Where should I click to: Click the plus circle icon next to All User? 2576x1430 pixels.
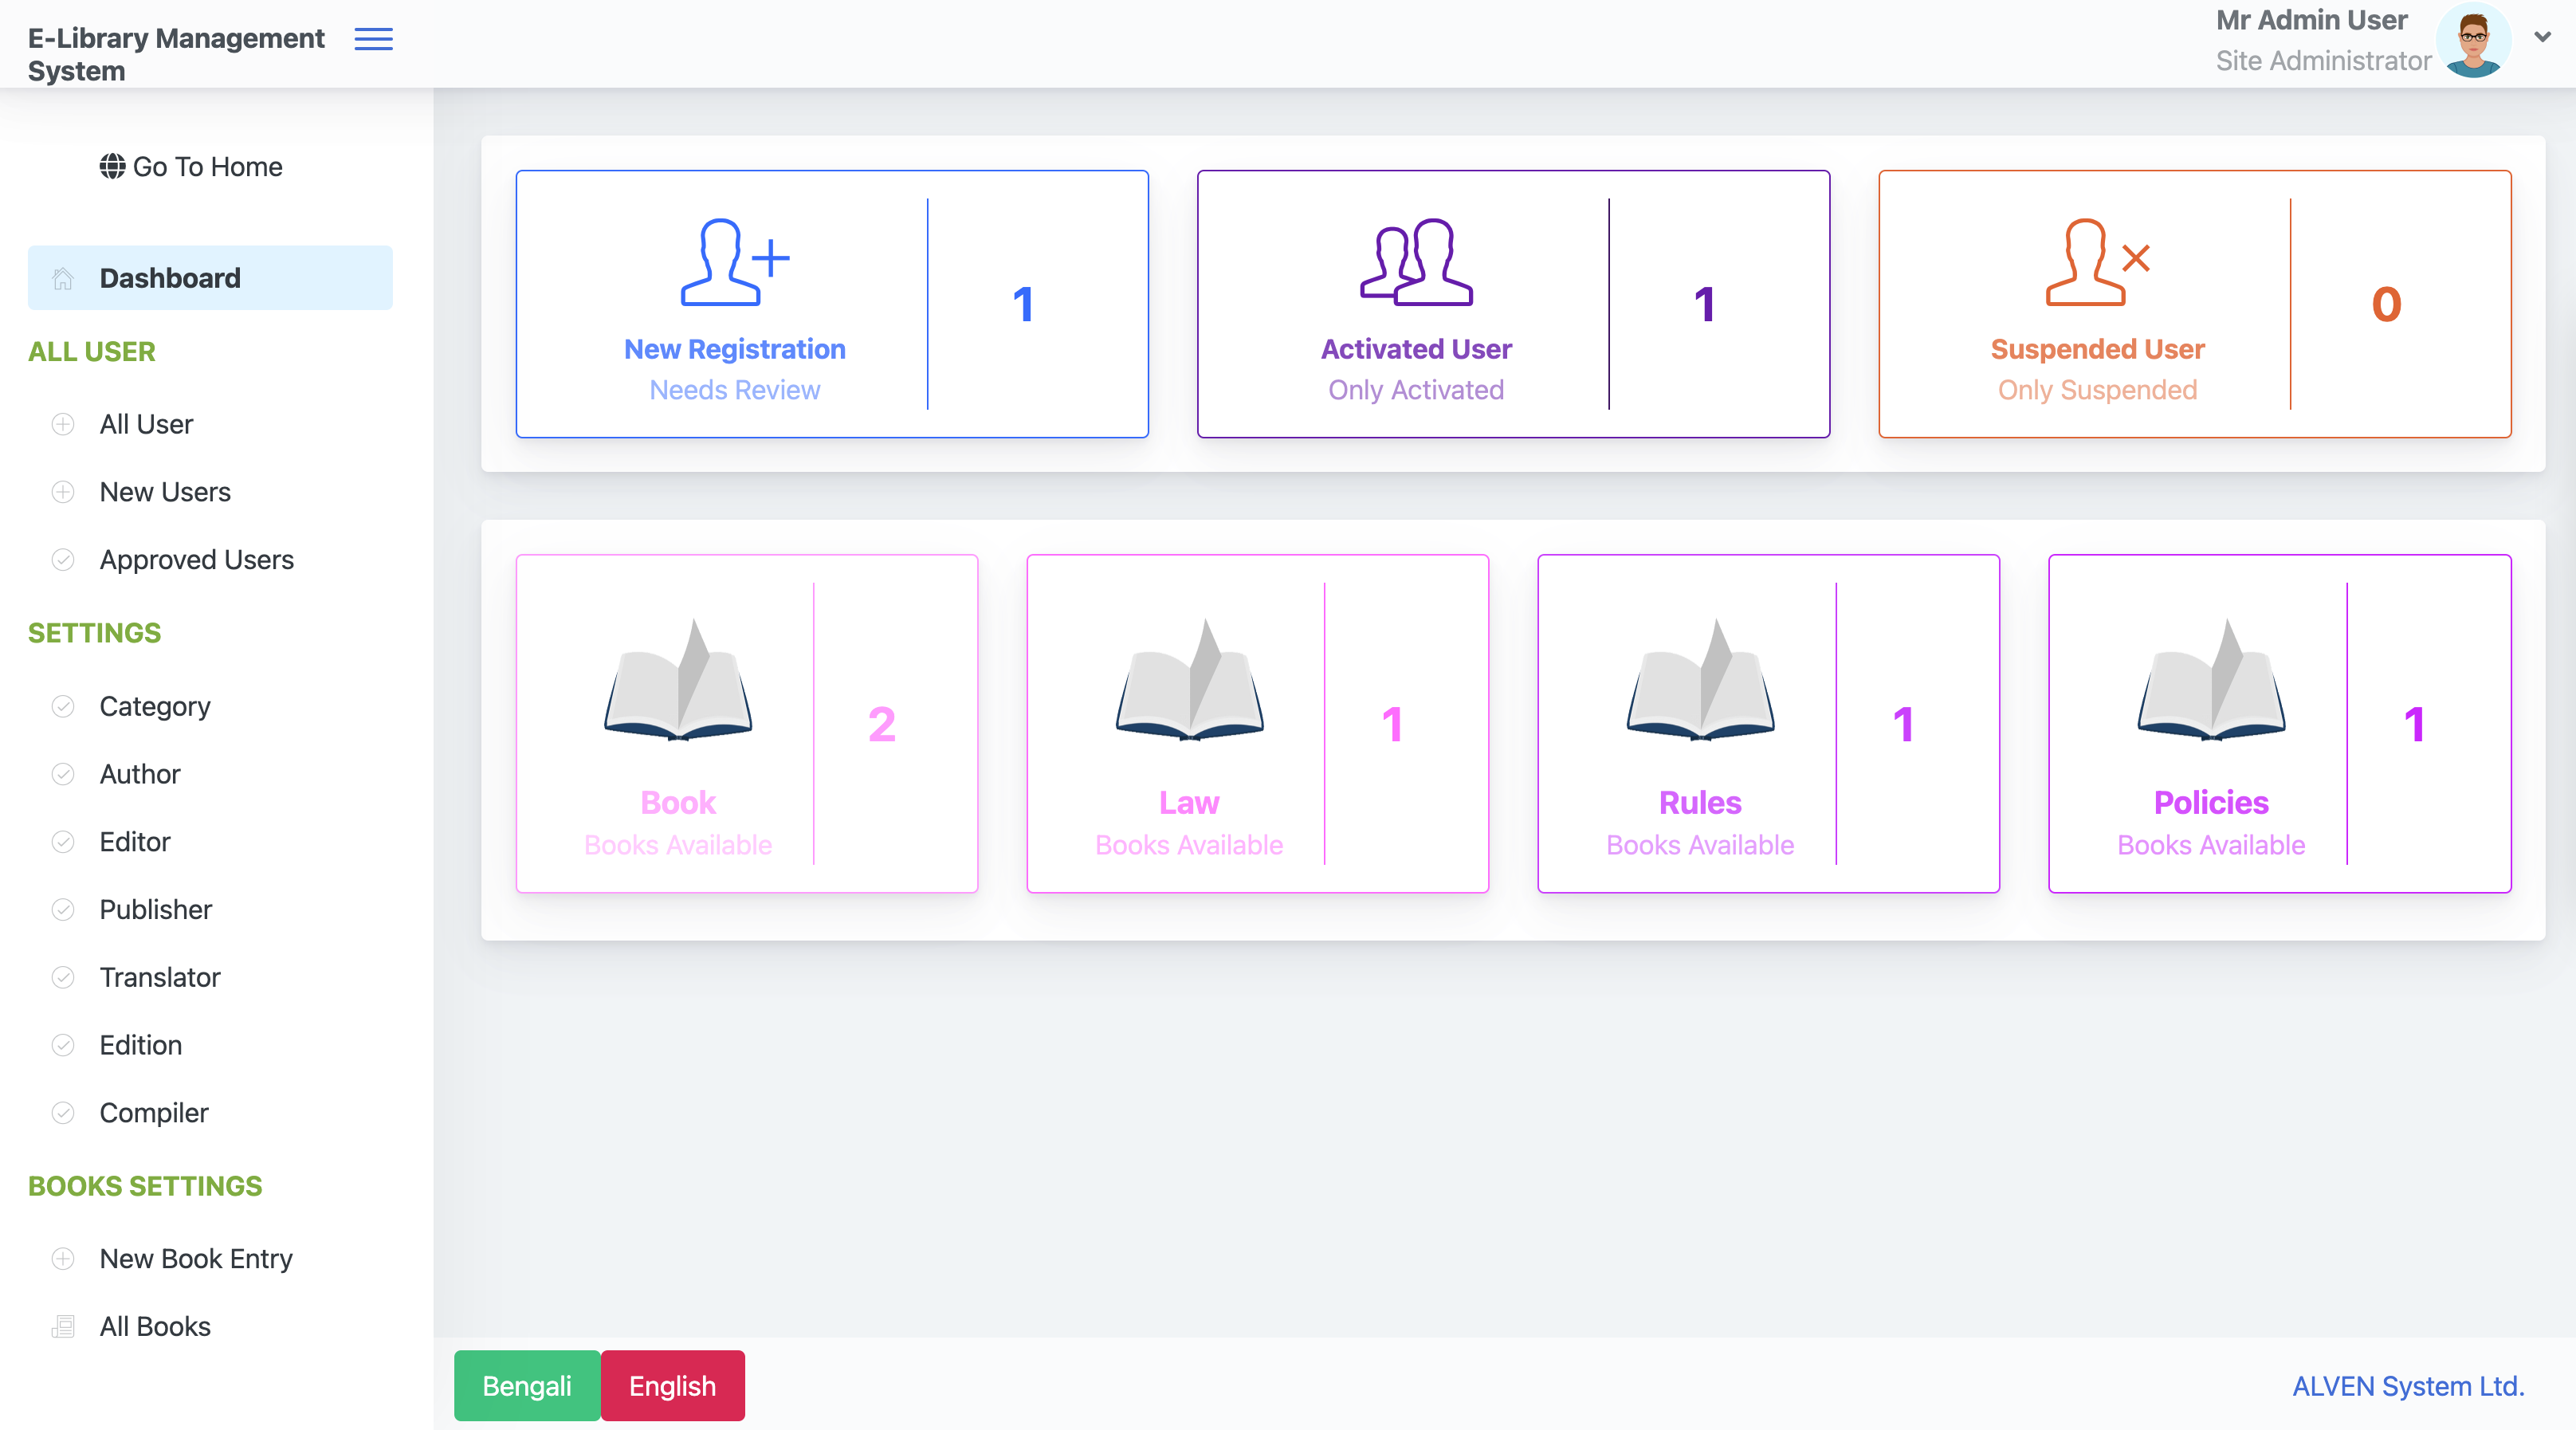63,424
